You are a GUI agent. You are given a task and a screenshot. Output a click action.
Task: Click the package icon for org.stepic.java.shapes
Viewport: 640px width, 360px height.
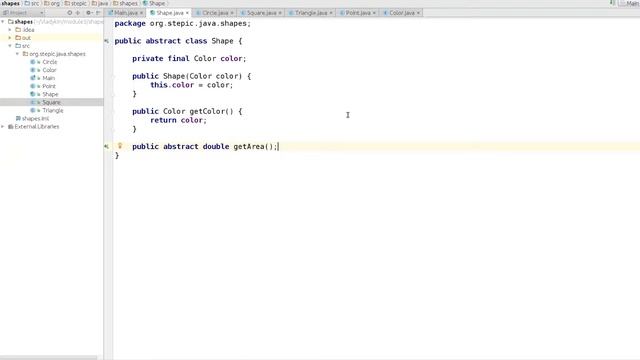point(25,54)
